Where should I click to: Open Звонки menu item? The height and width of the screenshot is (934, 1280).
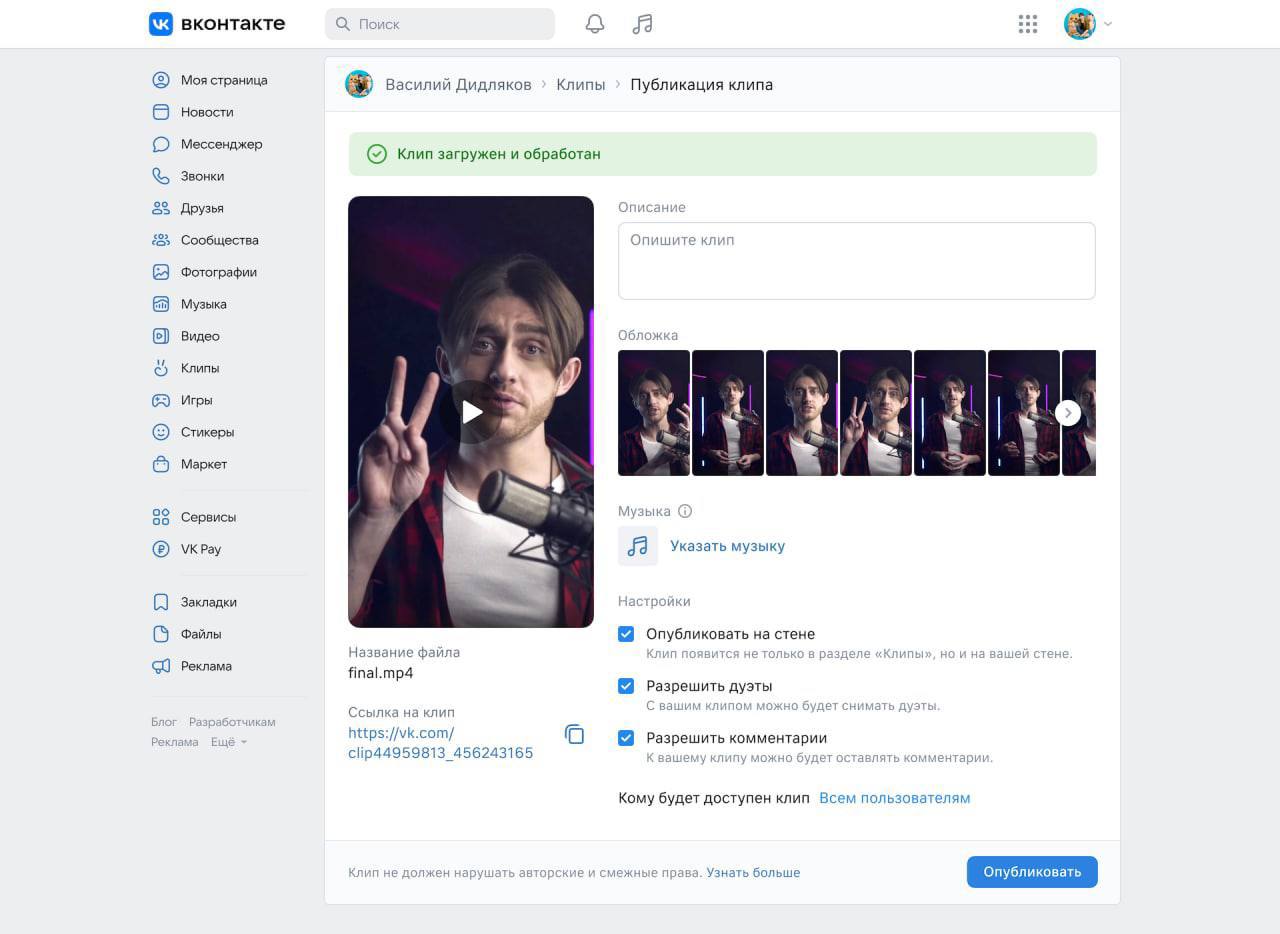click(203, 176)
